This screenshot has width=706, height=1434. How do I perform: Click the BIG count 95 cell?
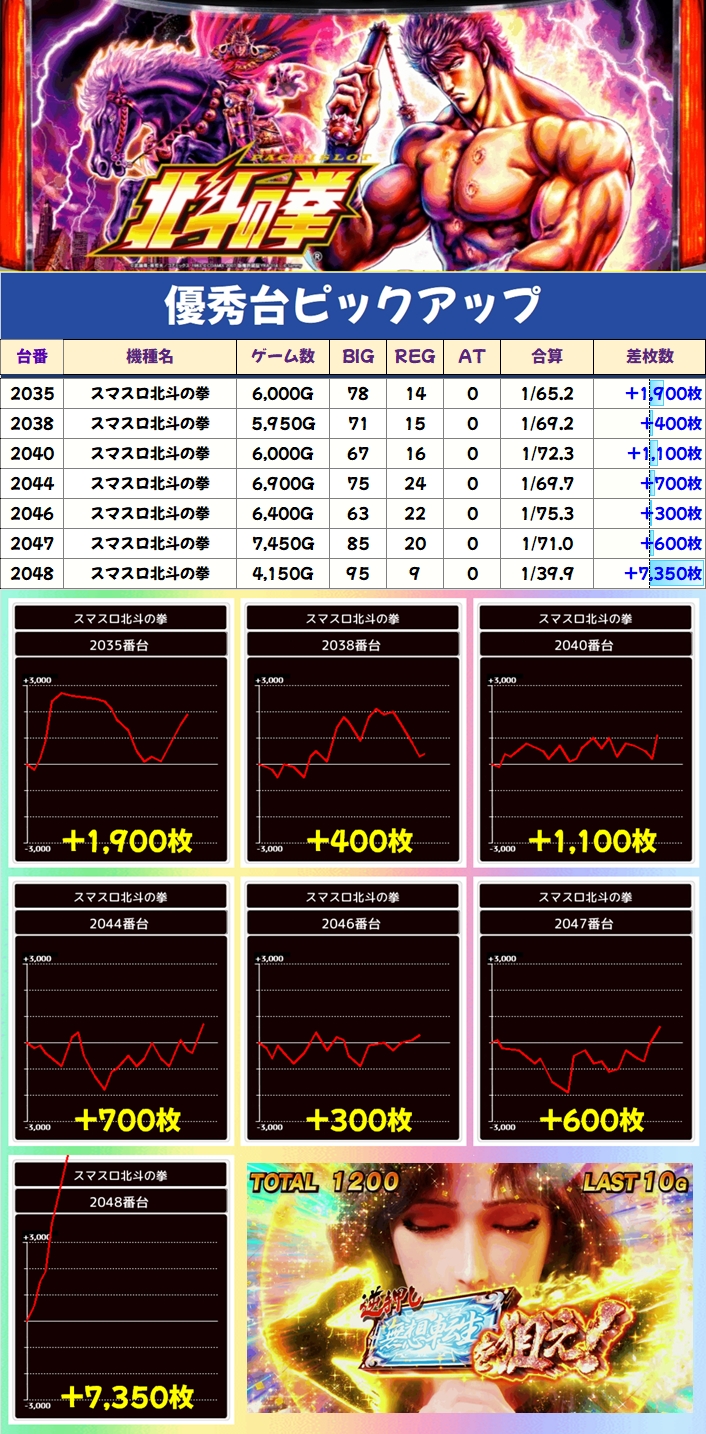pos(357,574)
